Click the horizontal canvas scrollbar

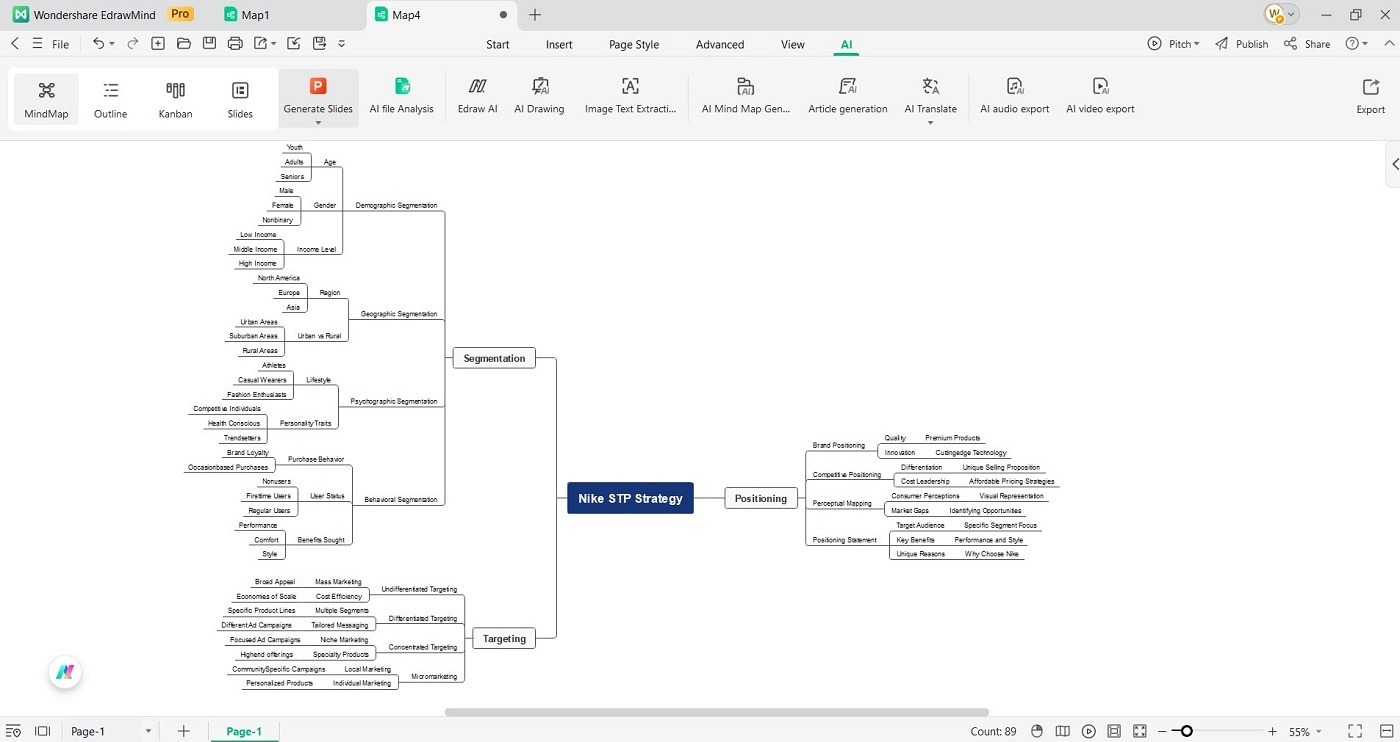click(x=716, y=712)
